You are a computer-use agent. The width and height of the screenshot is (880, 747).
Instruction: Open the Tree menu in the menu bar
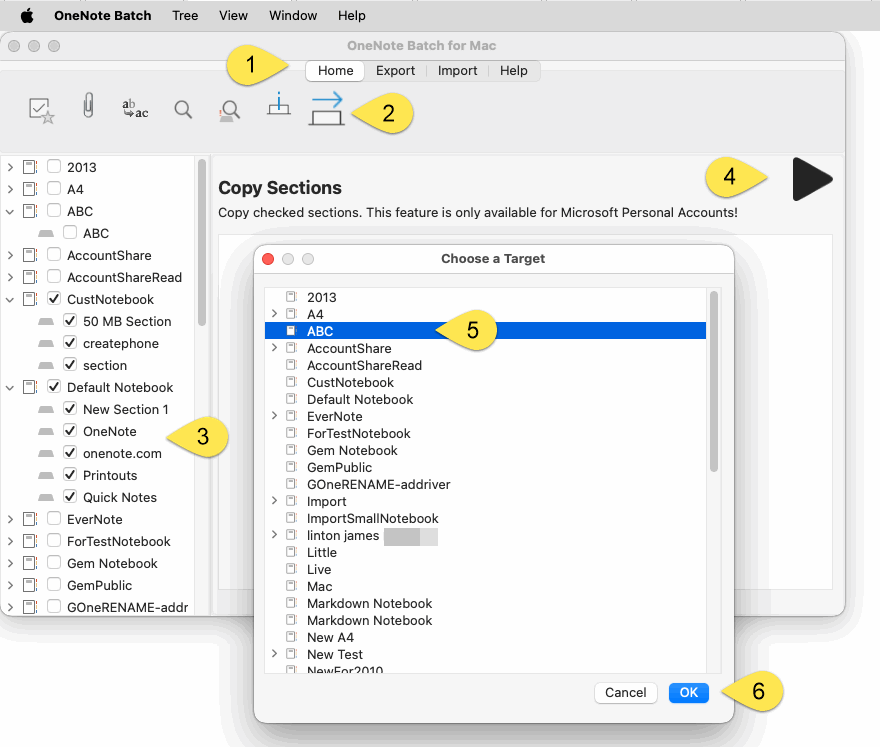pos(185,15)
